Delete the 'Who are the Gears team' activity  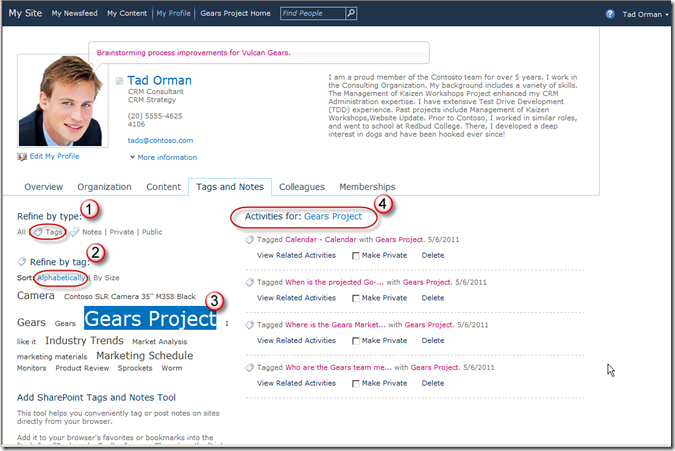click(433, 383)
